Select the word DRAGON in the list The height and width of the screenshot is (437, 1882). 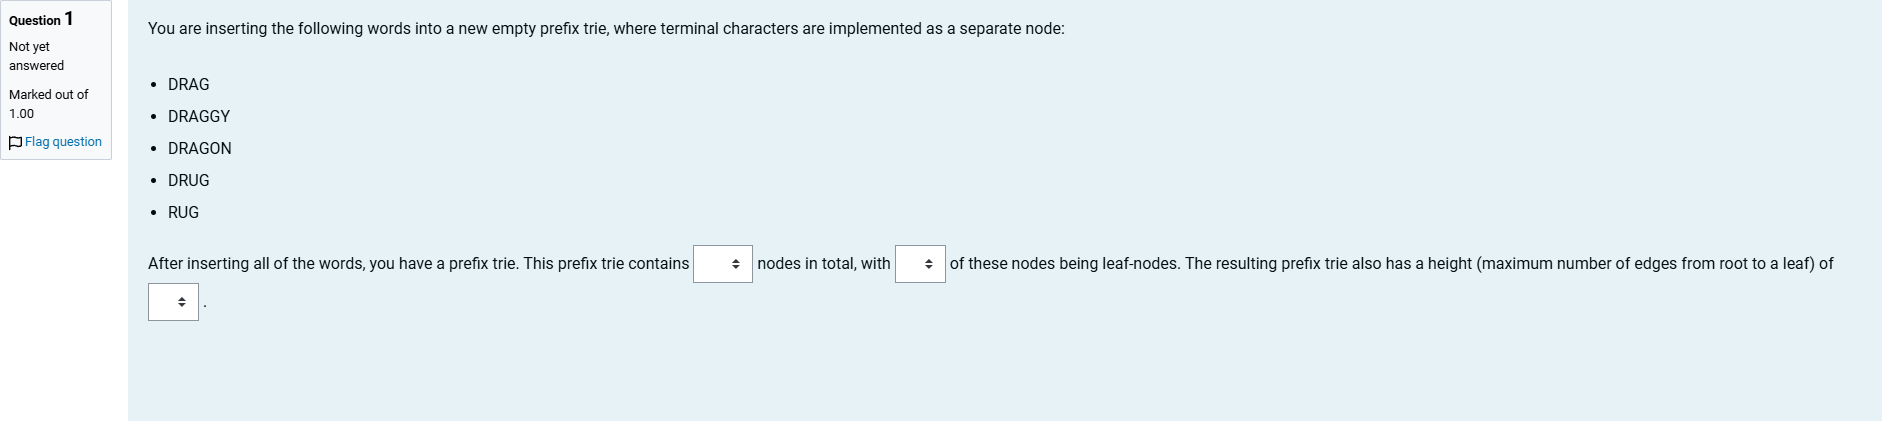coord(200,149)
